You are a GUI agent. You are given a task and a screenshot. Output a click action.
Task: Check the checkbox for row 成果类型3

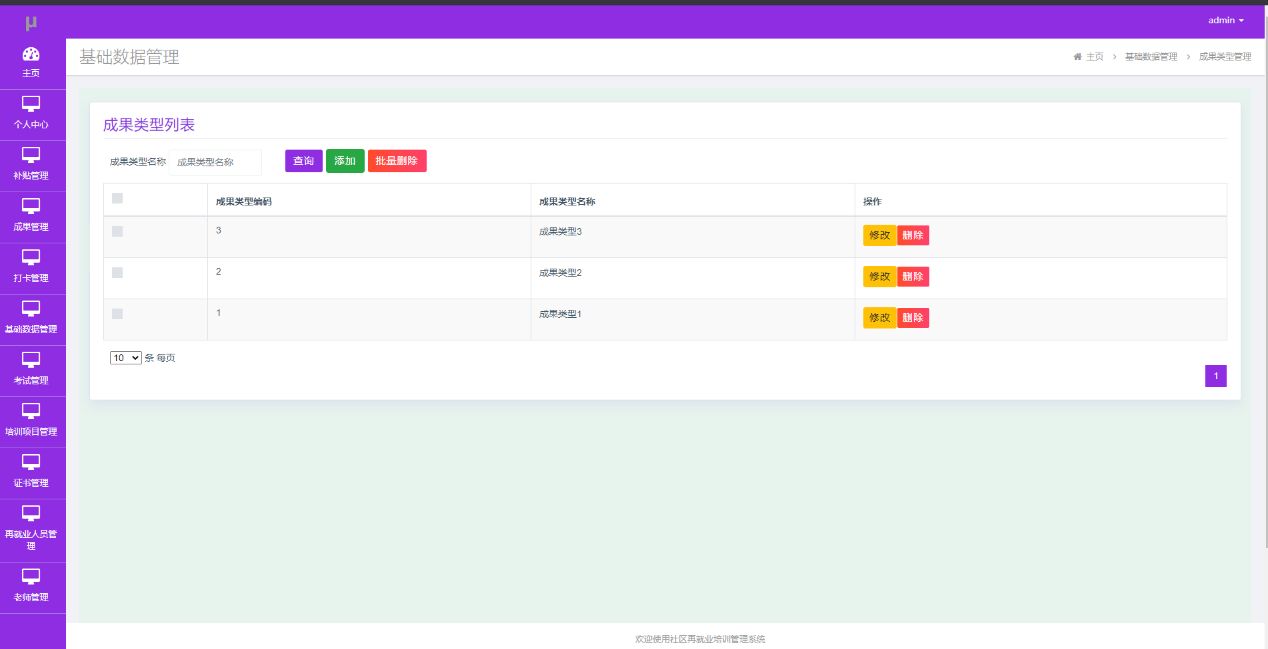tap(117, 231)
